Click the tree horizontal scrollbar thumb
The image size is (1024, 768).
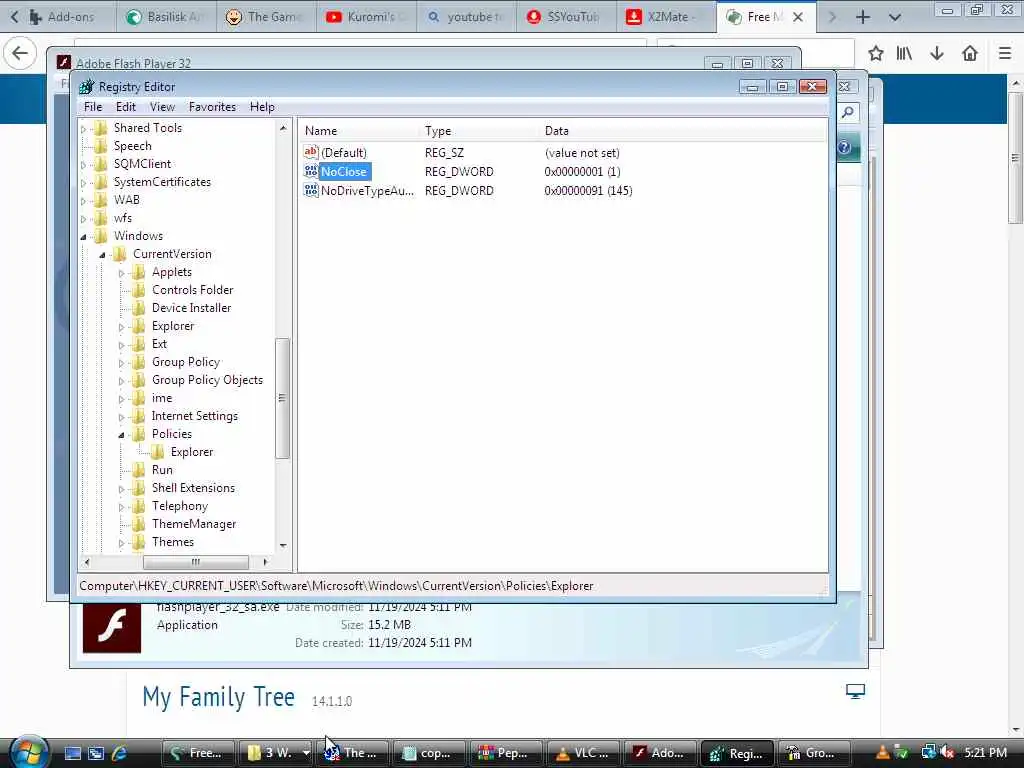pyautogui.click(x=196, y=562)
